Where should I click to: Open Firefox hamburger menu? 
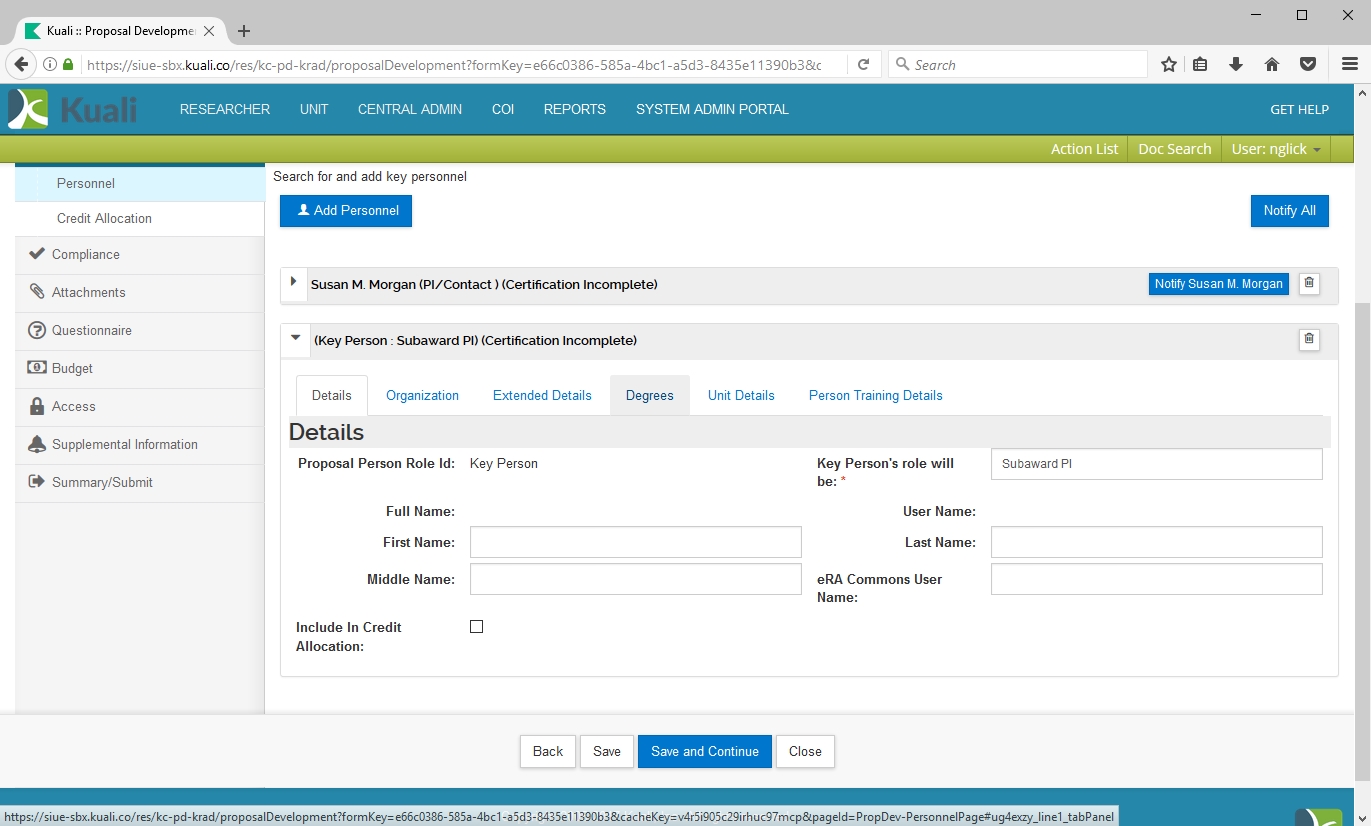1349,65
